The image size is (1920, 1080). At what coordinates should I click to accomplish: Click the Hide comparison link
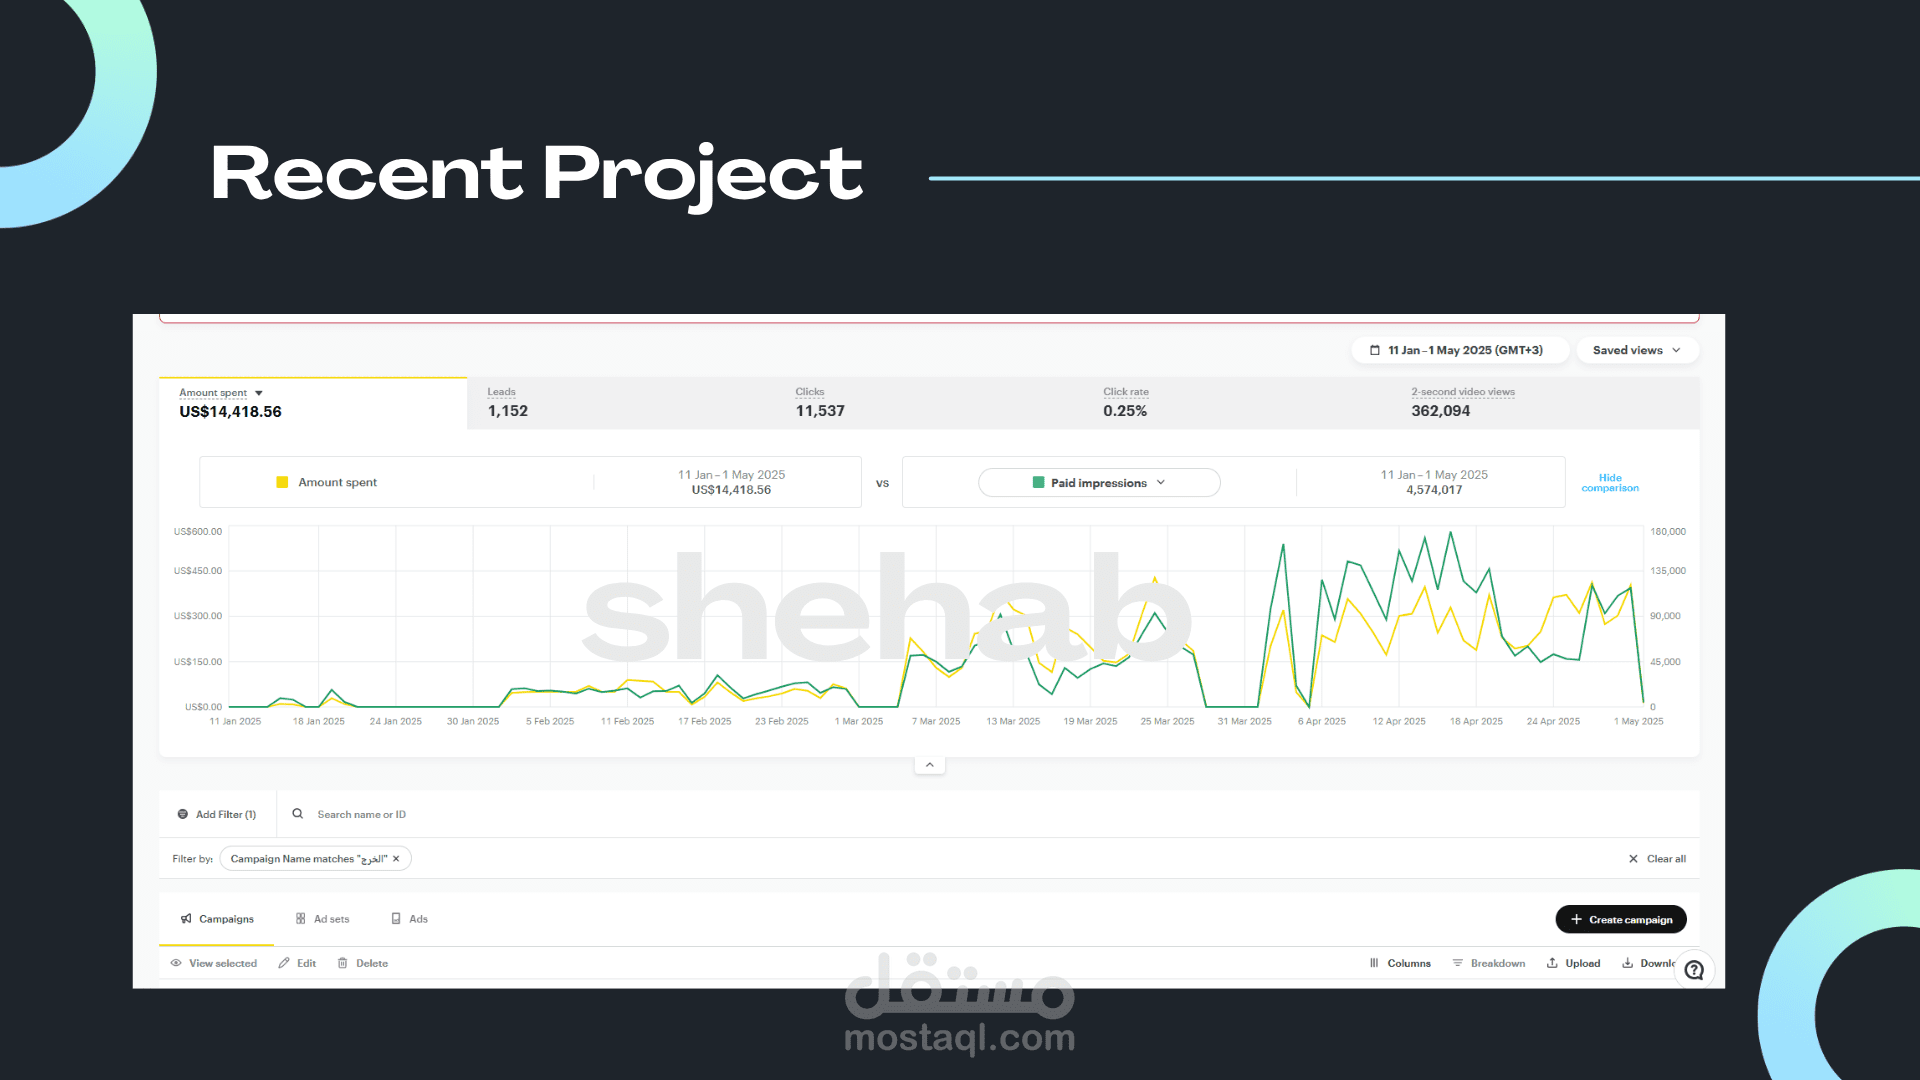[x=1610, y=483]
